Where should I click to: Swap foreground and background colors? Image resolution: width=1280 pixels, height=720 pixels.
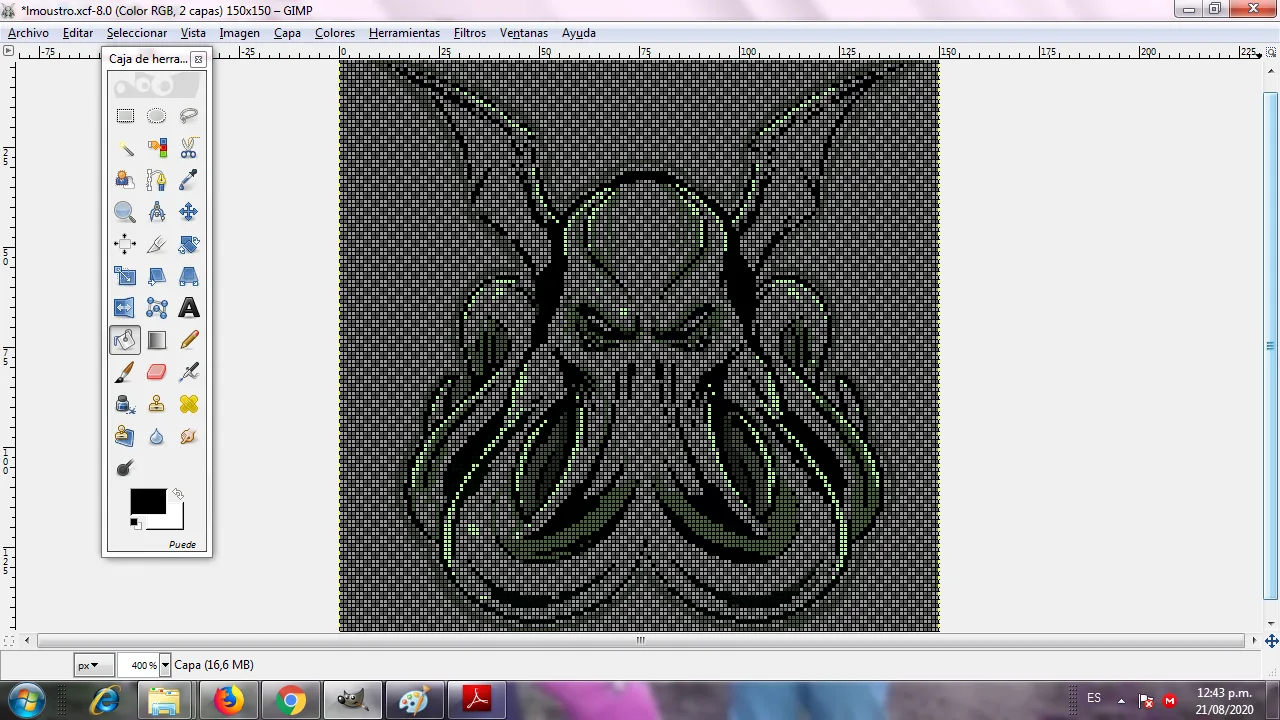pyautogui.click(x=178, y=494)
